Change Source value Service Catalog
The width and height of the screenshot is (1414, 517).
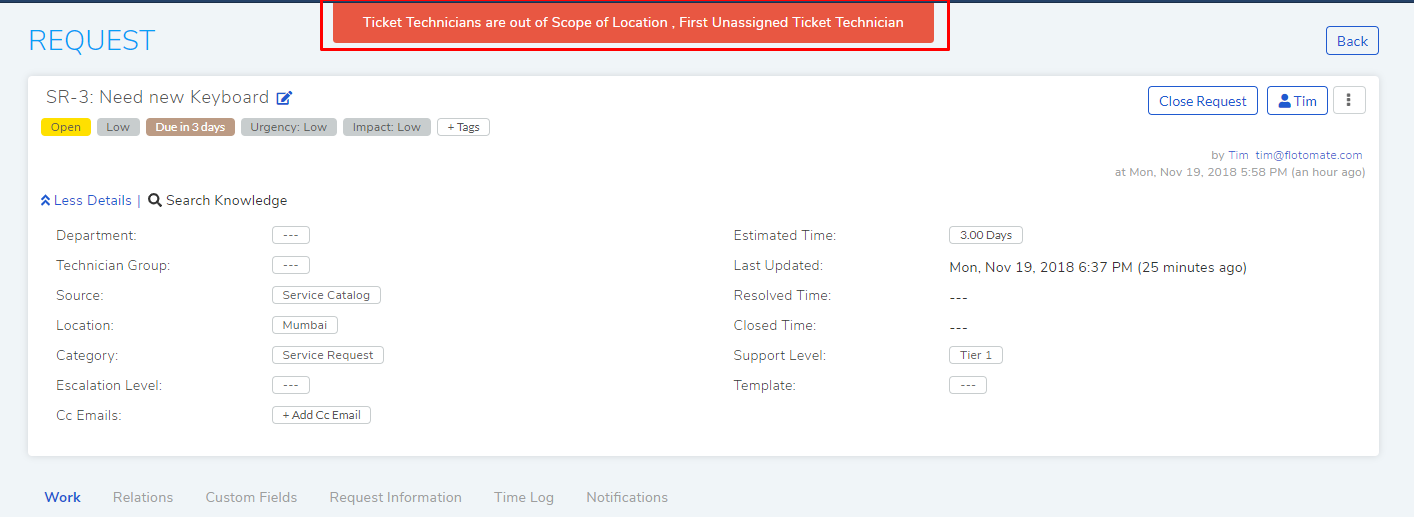[x=326, y=295]
